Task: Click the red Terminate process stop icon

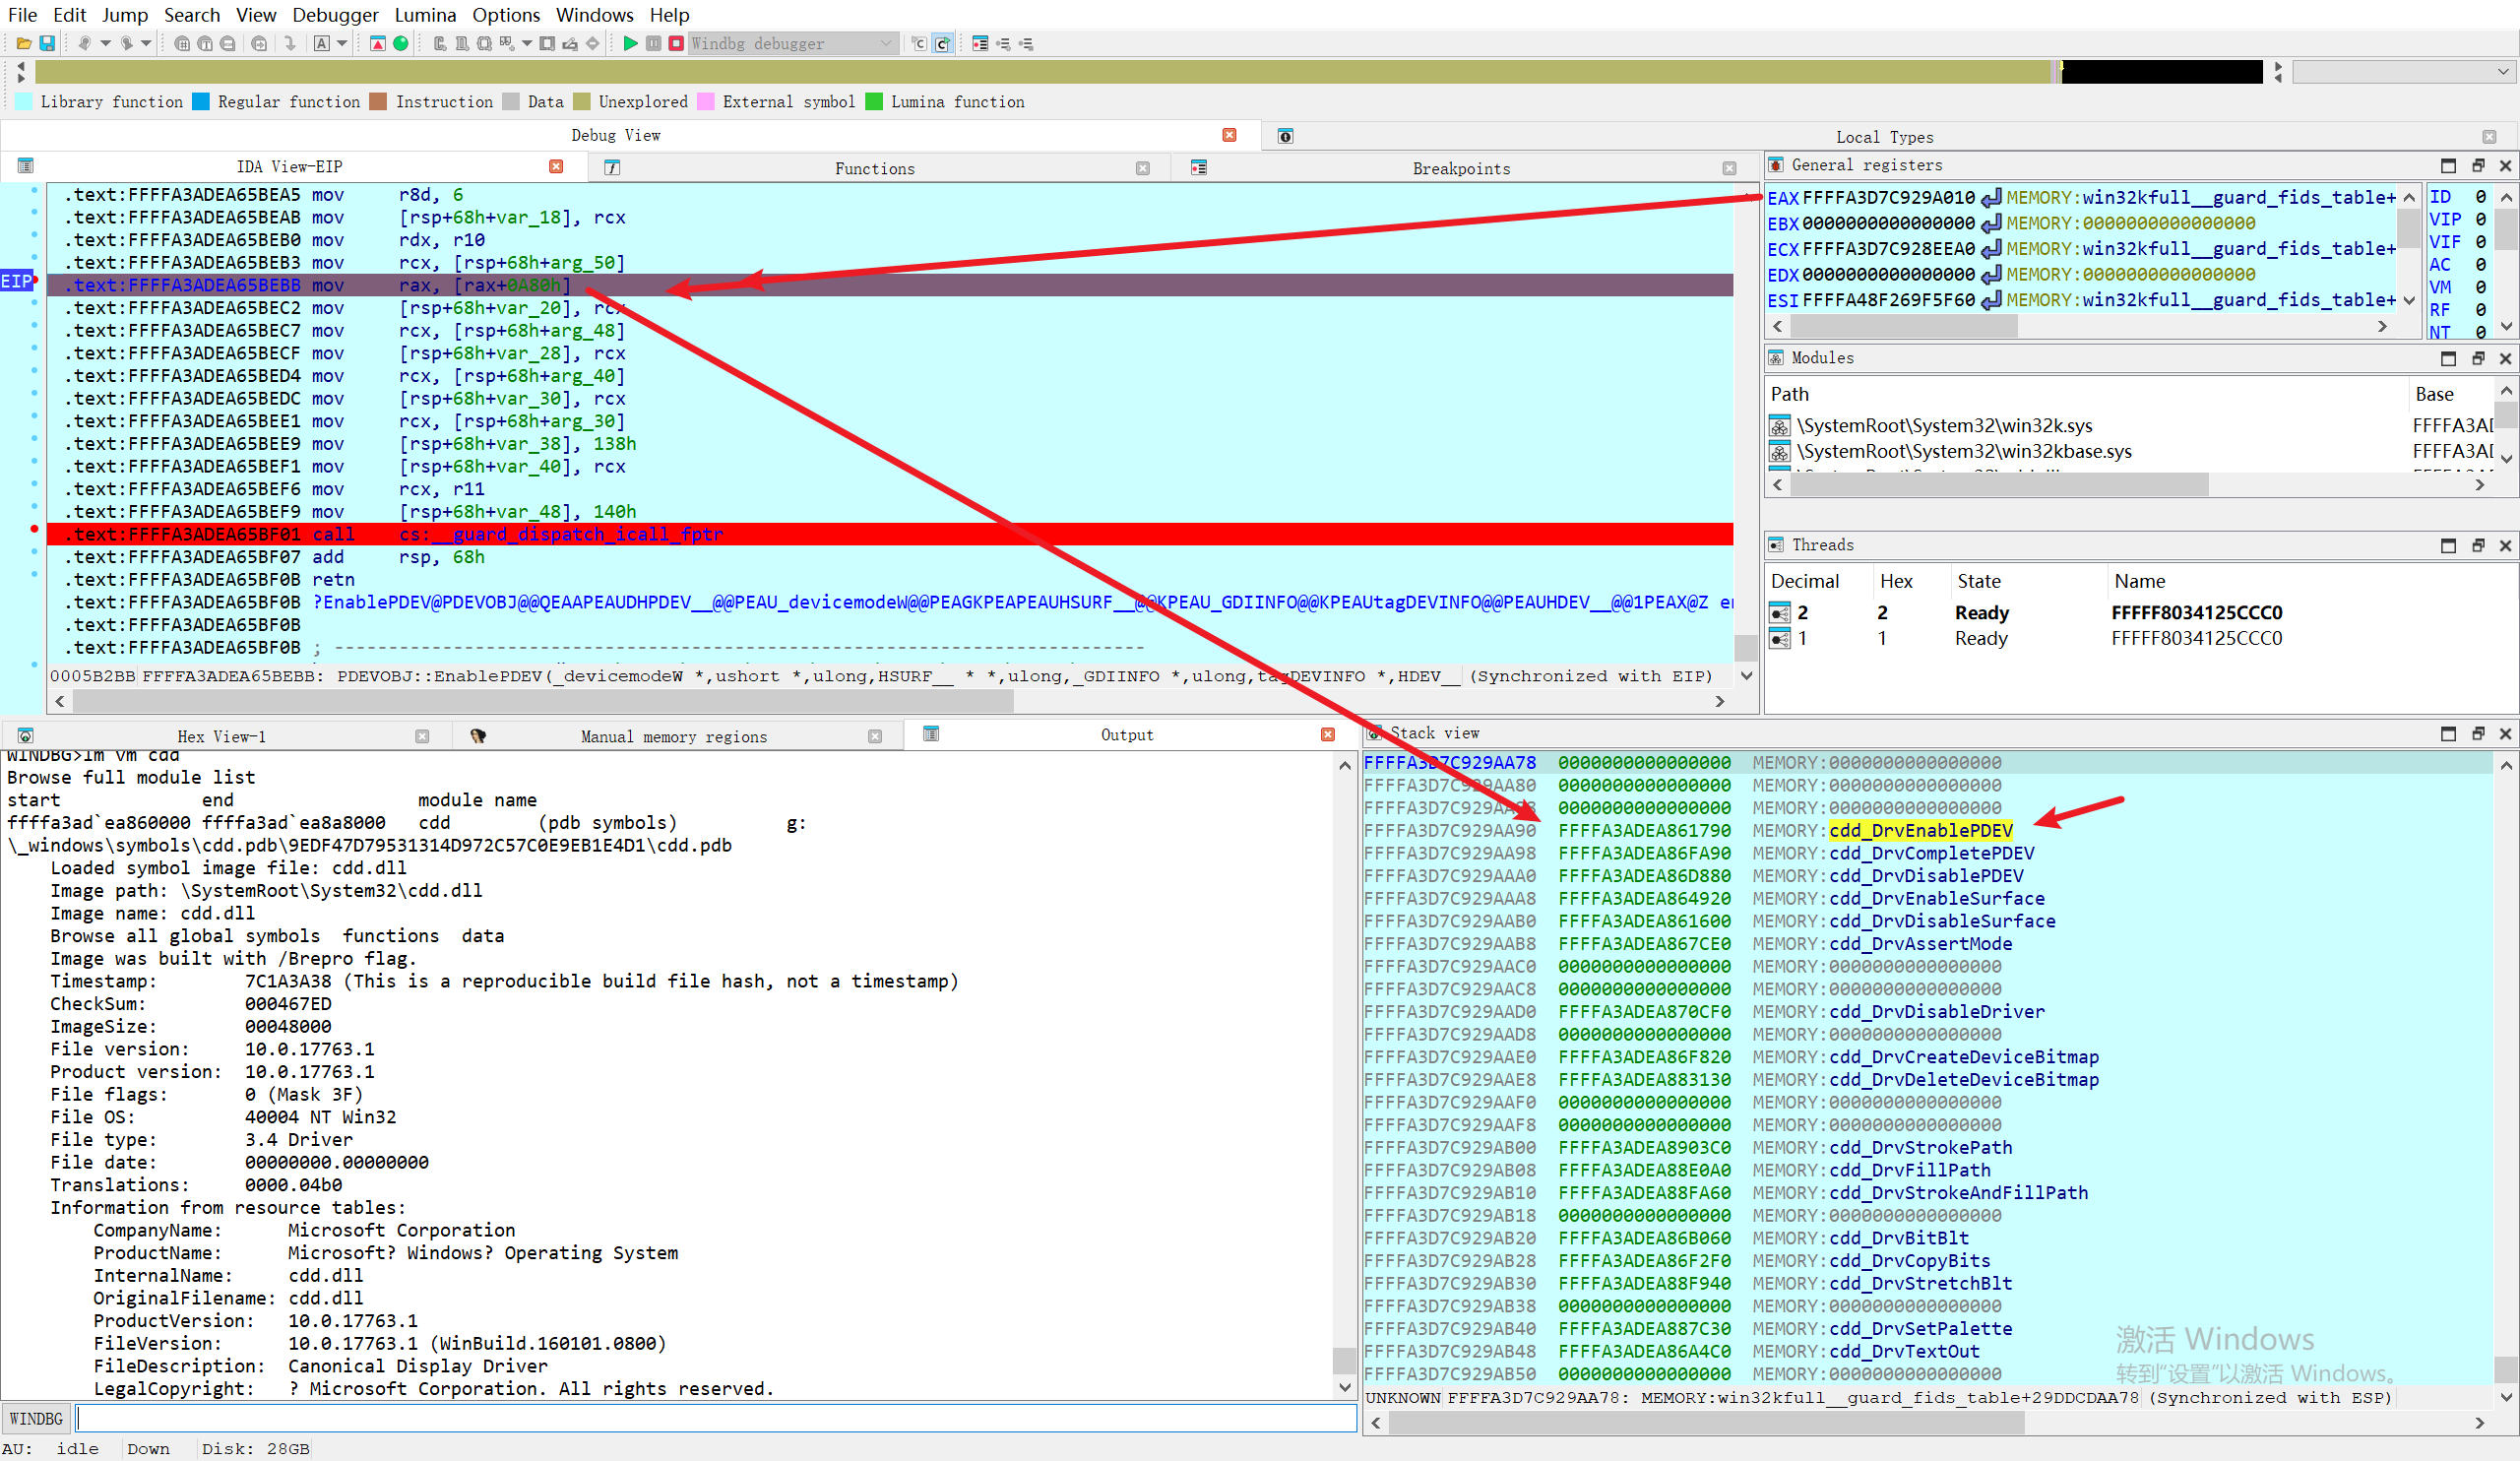Action: (x=676, y=43)
